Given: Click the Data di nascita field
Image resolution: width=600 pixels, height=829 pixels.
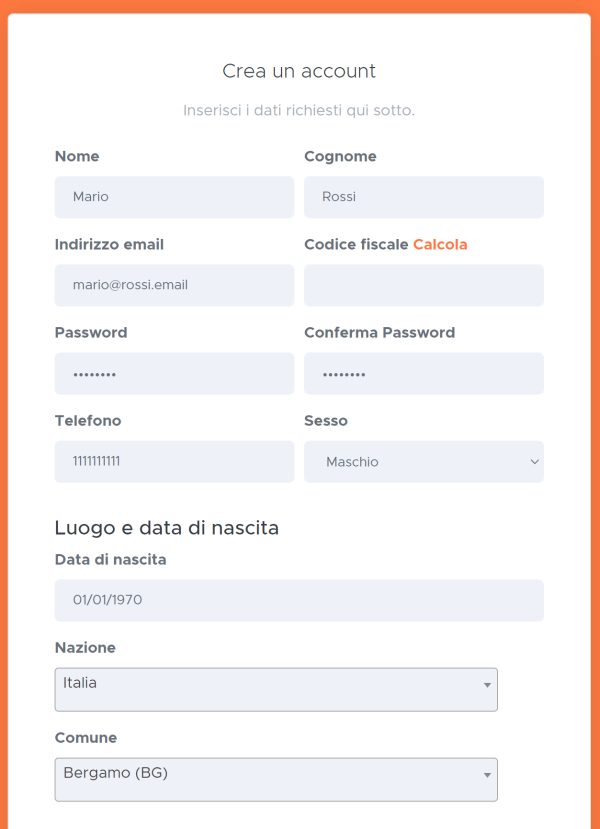Looking at the screenshot, I should 299,601.
